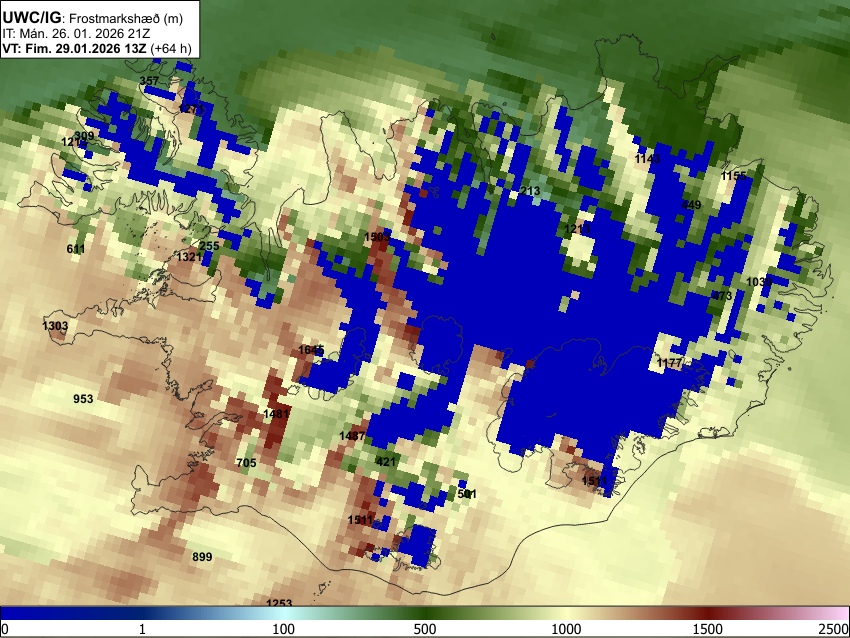Click the legend tick label 100
Screen dimensions: 850x638
(x=284, y=629)
